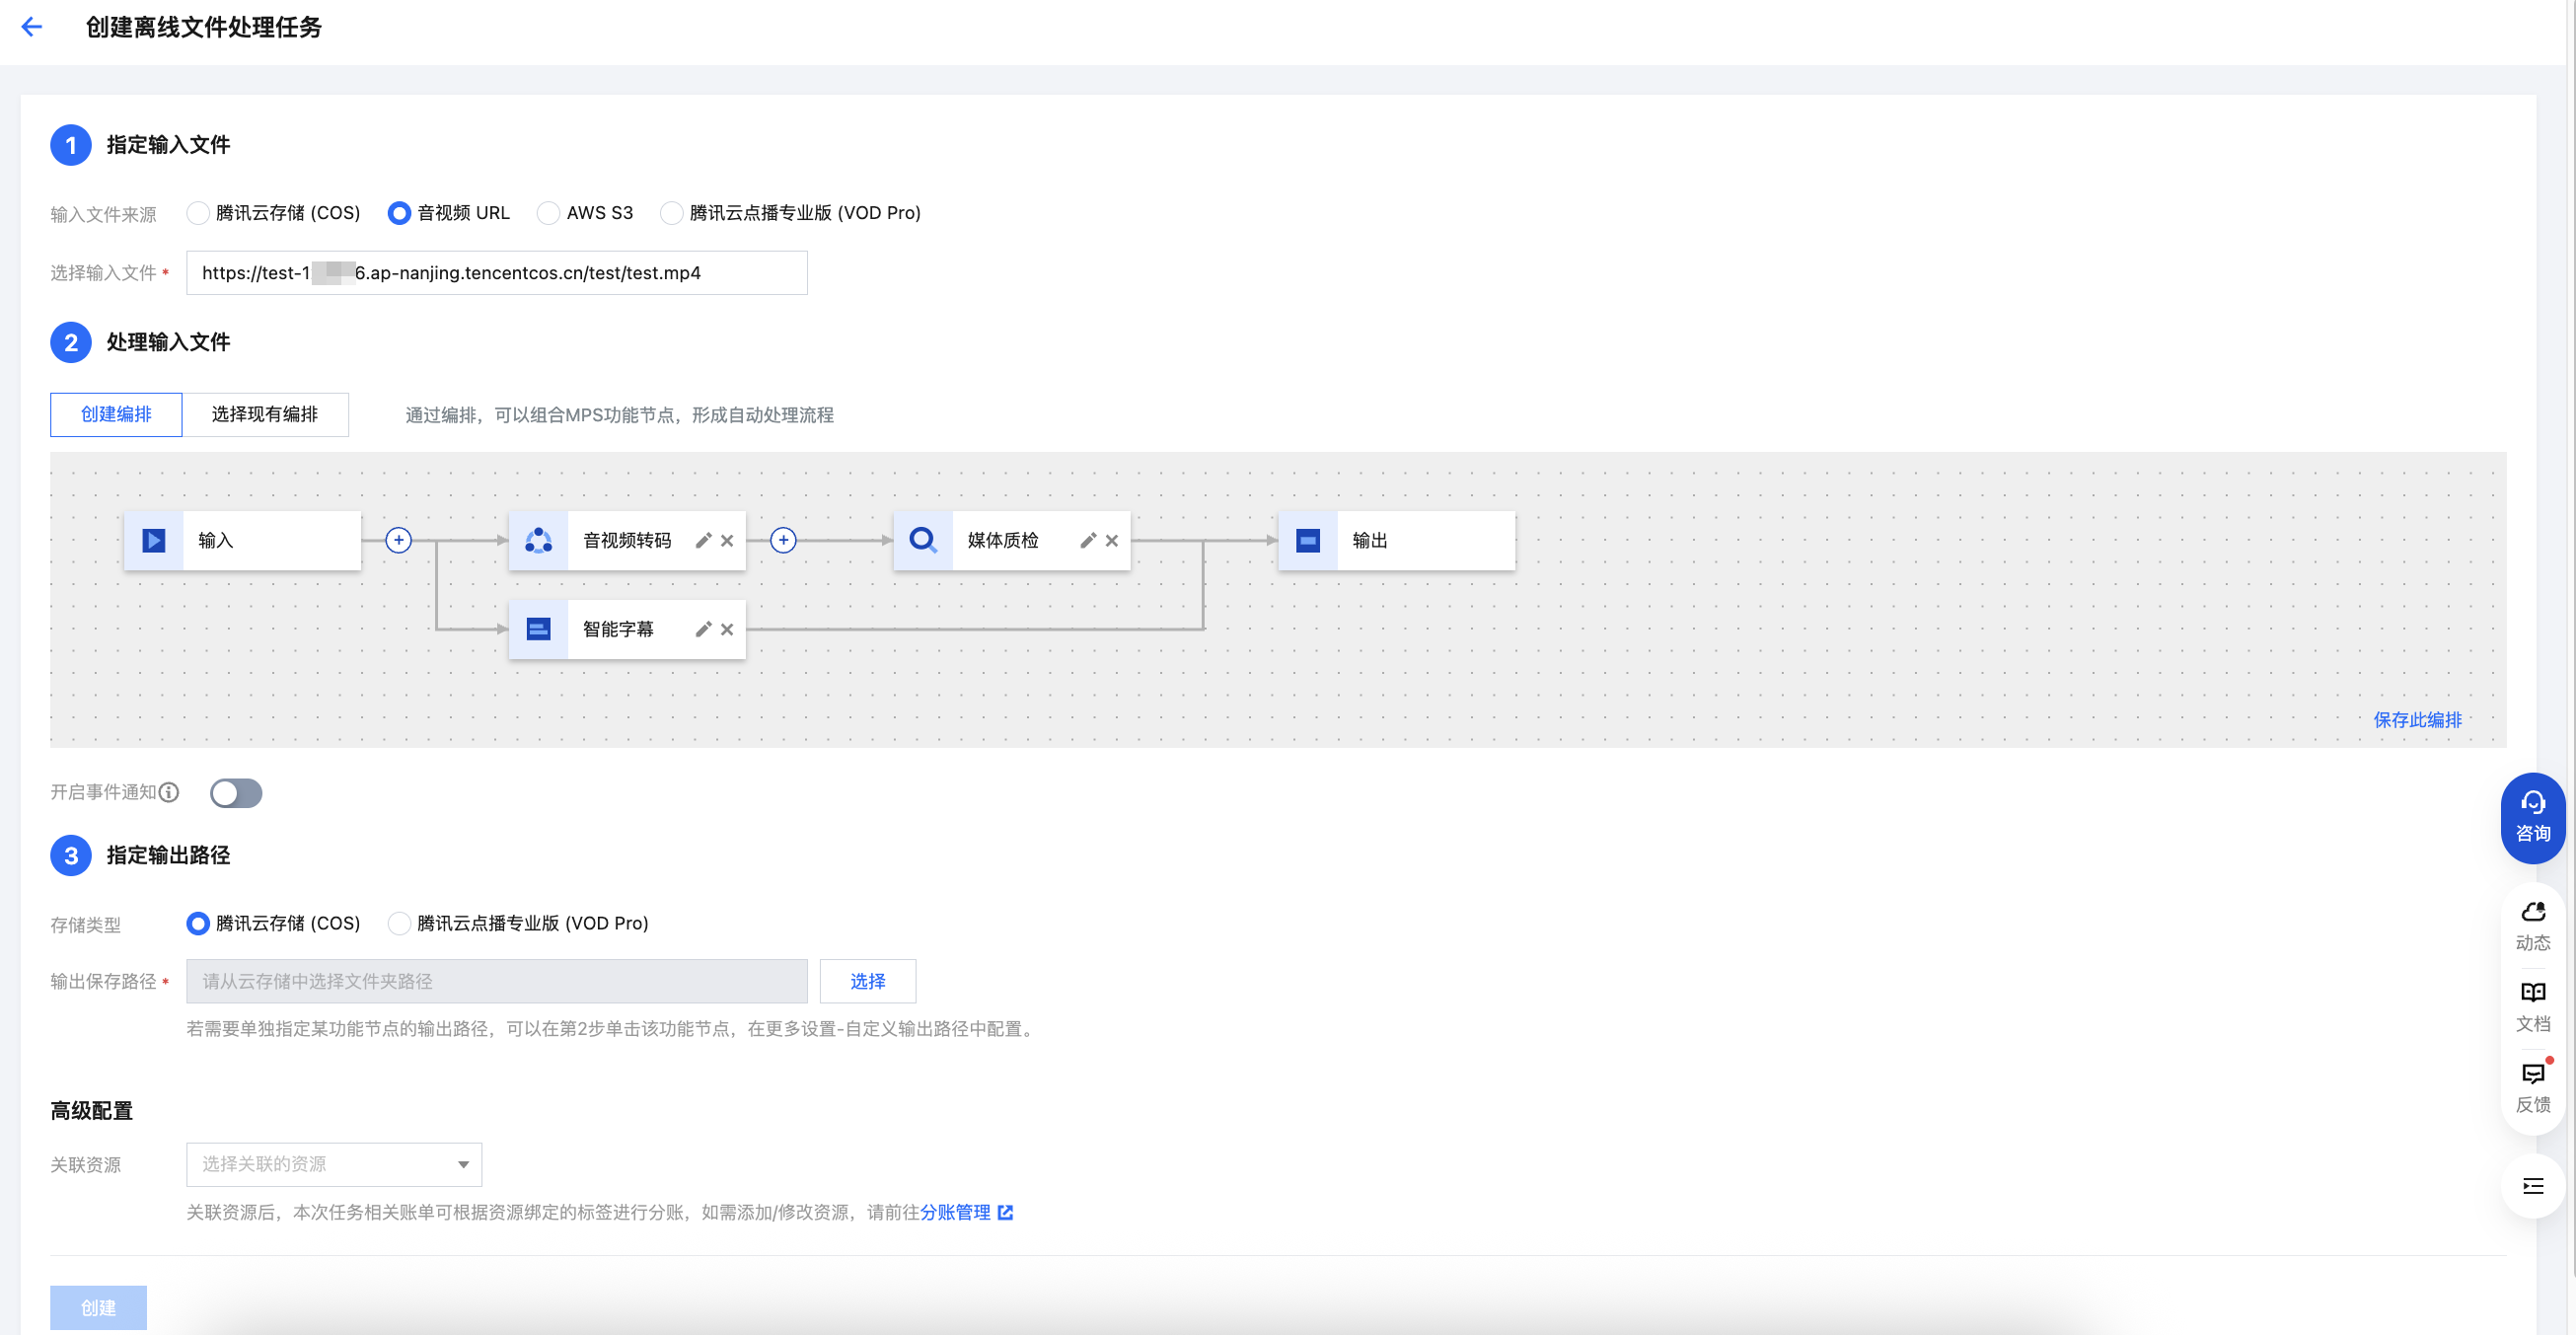Open the 文档 docs sidebar icon

point(2532,1005)
